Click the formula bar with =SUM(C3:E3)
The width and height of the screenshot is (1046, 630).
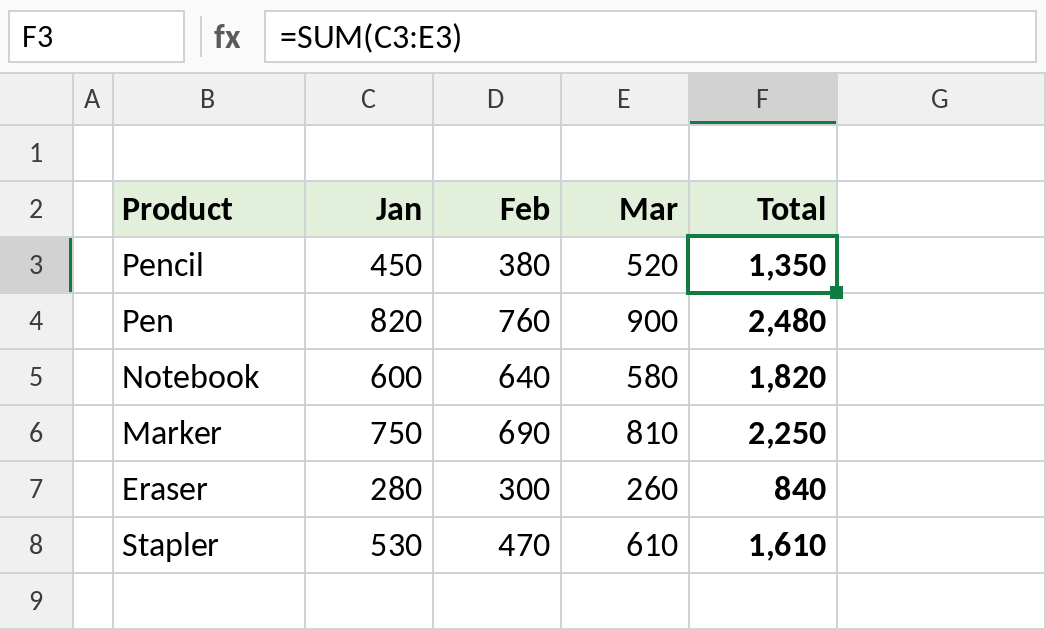650,37
